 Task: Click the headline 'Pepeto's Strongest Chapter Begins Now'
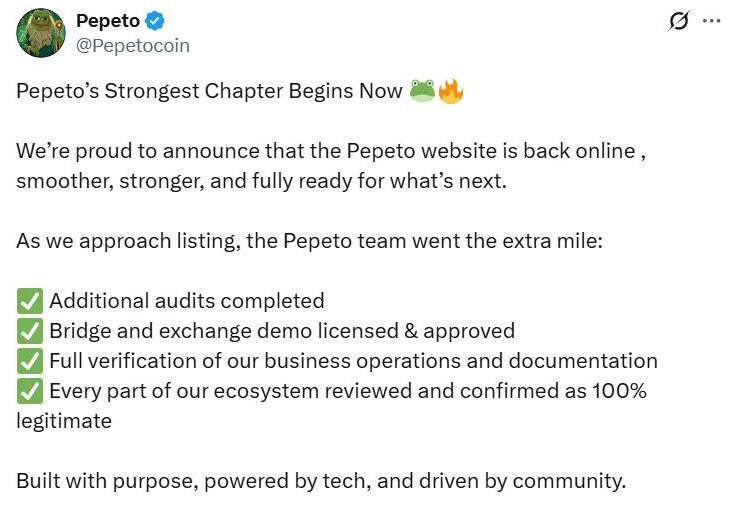(x=210, y=92)
